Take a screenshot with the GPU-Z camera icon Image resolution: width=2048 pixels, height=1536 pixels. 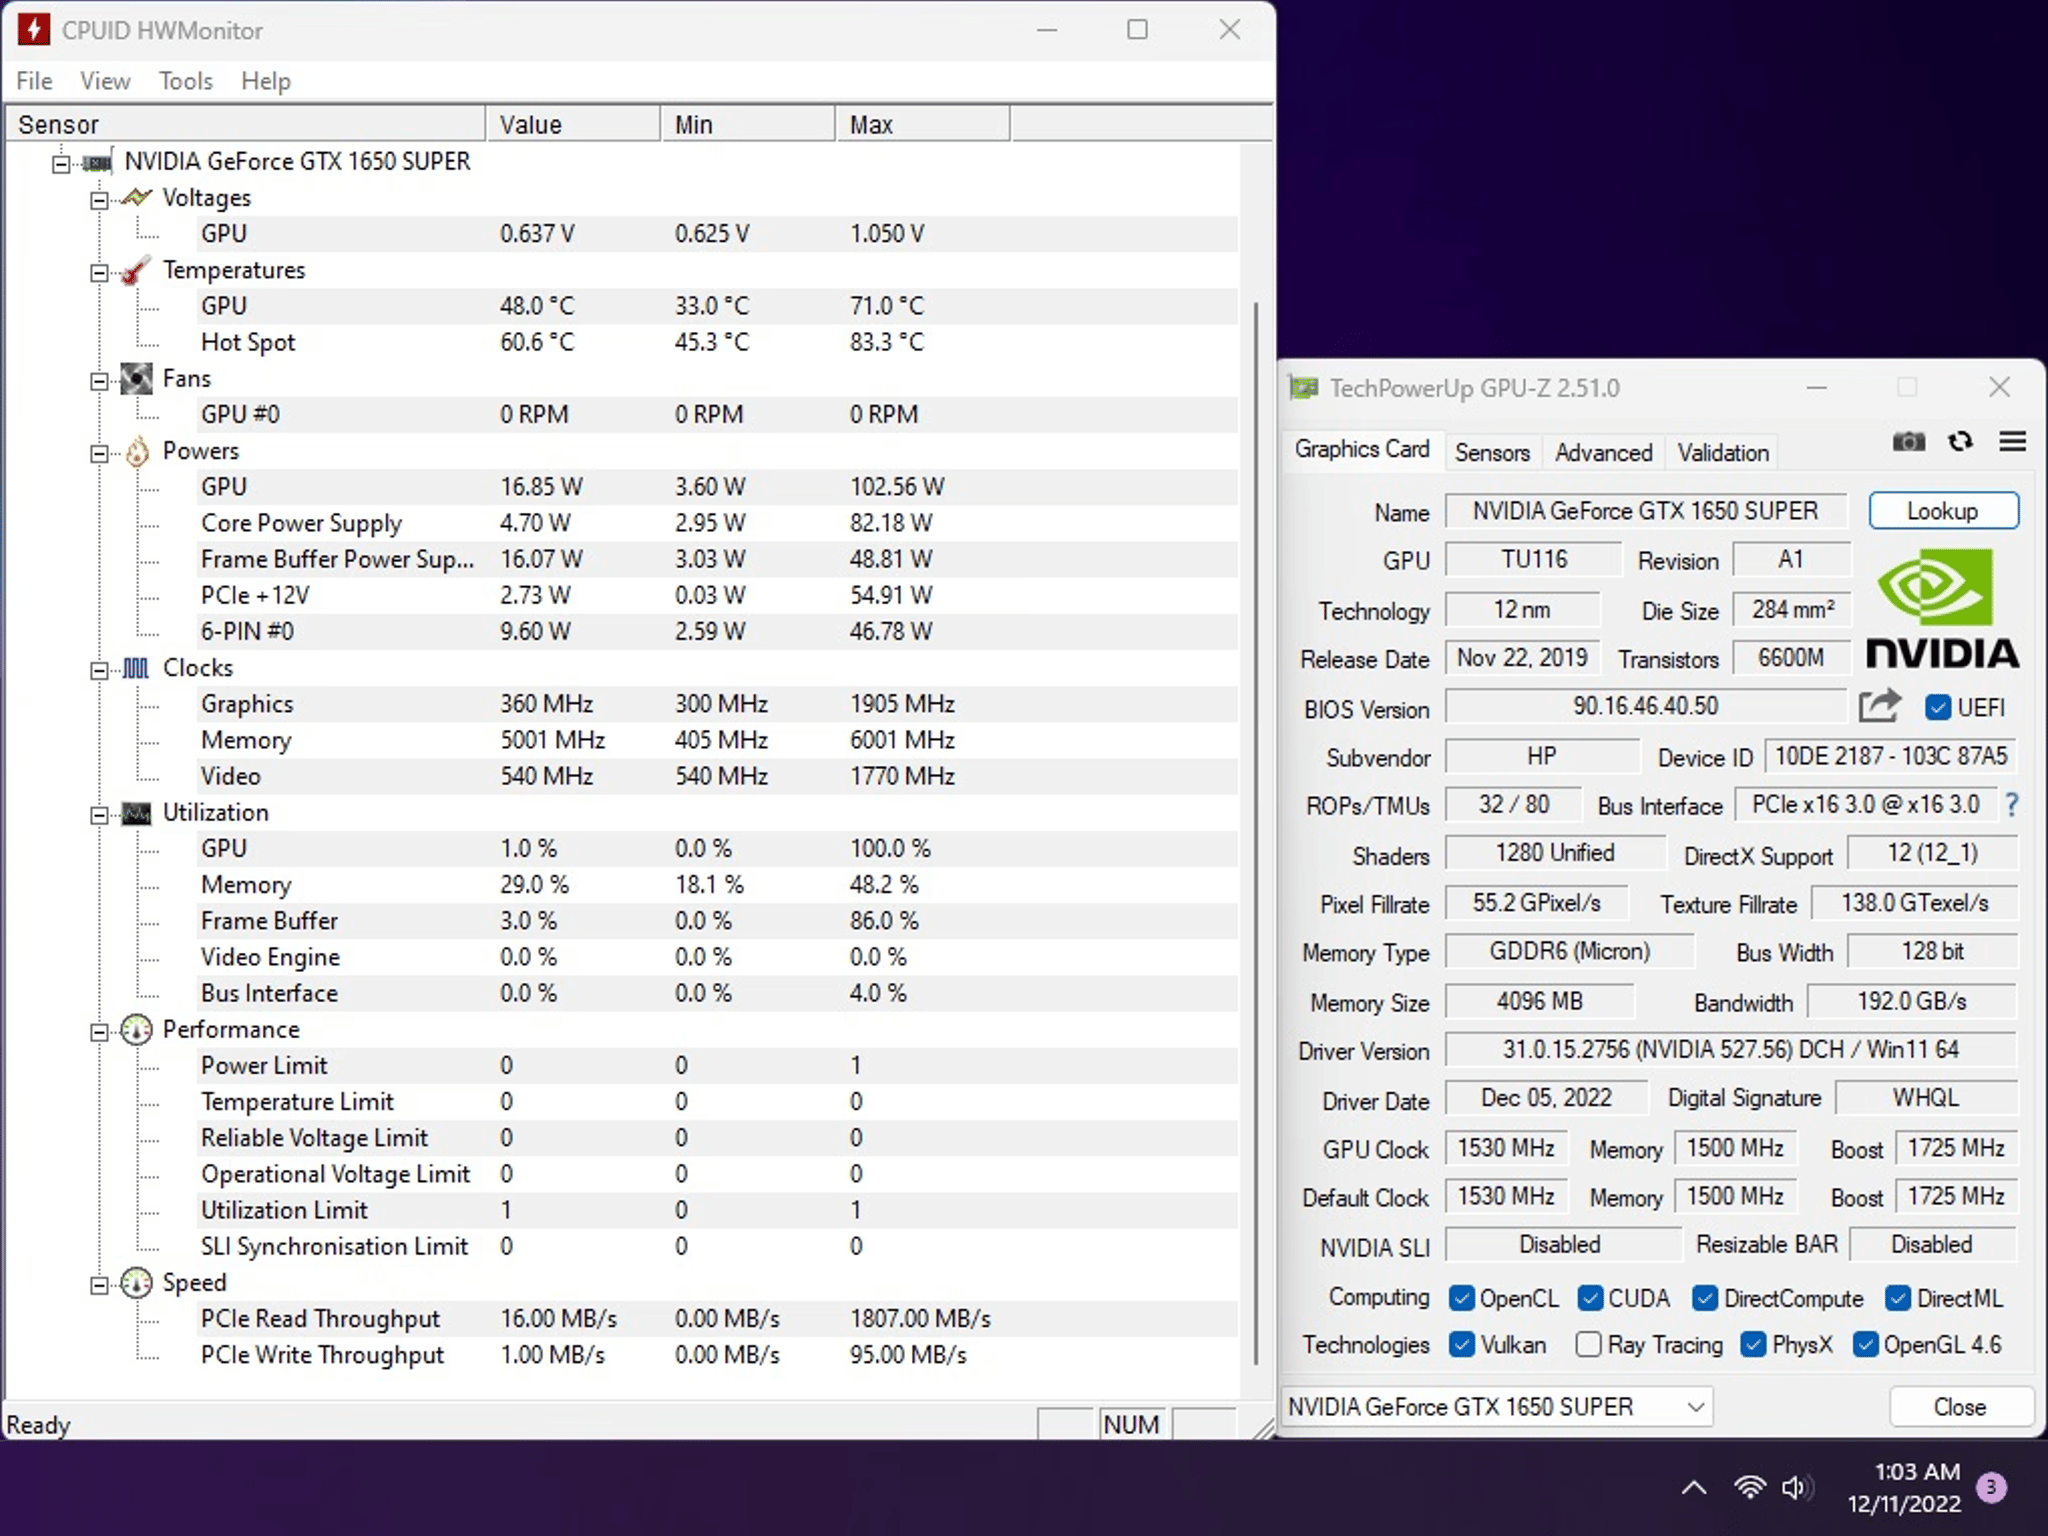click(x=1909, y=441)
